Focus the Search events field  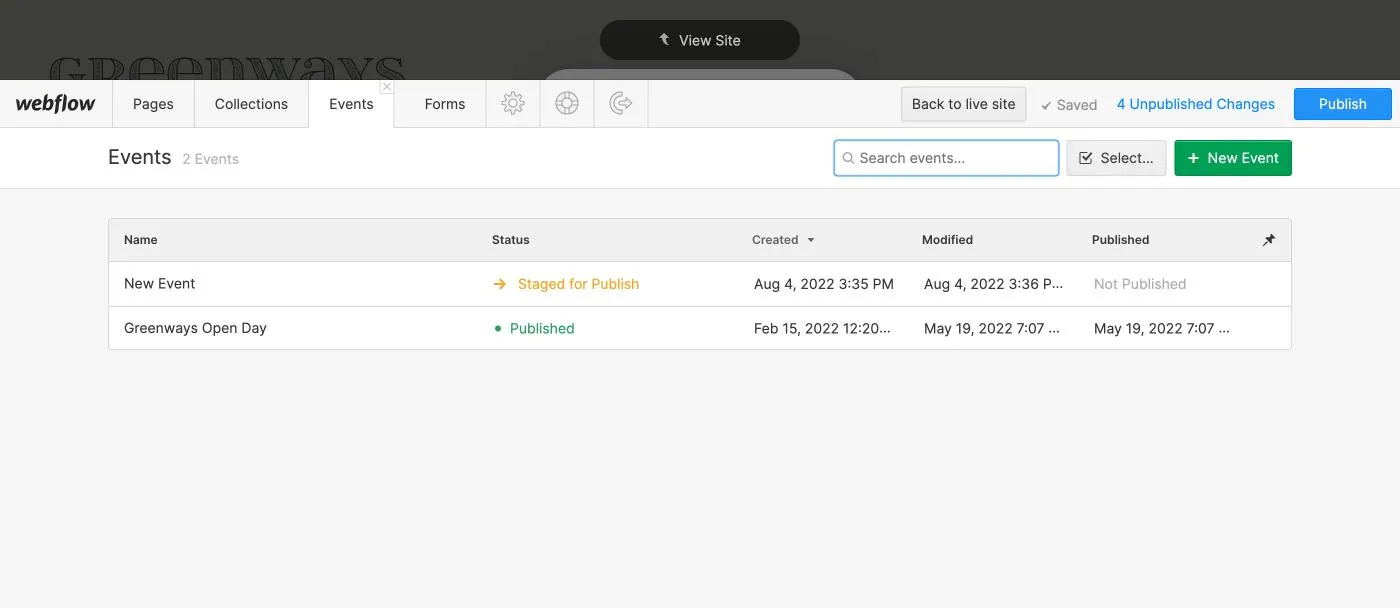click(946, 158)
